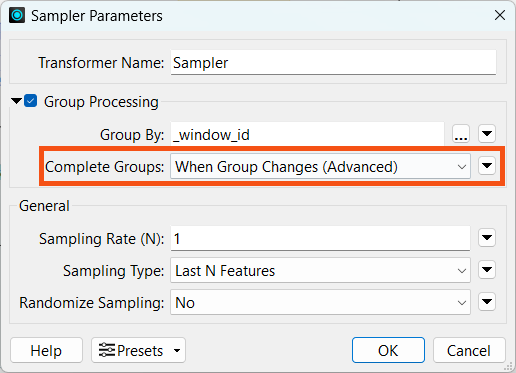The image size is (516, 373).
Task: Click the Sampling Rate (N) field
Action: coord(320,238)
